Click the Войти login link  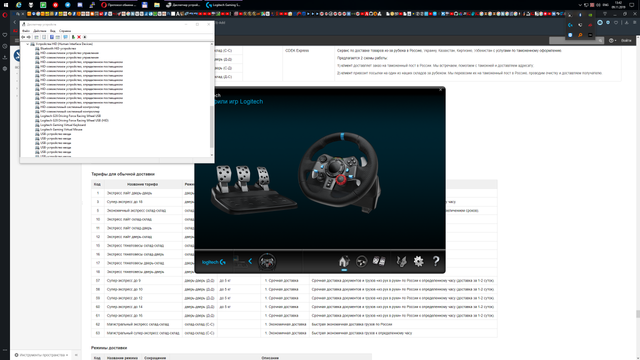click(626, 40)
